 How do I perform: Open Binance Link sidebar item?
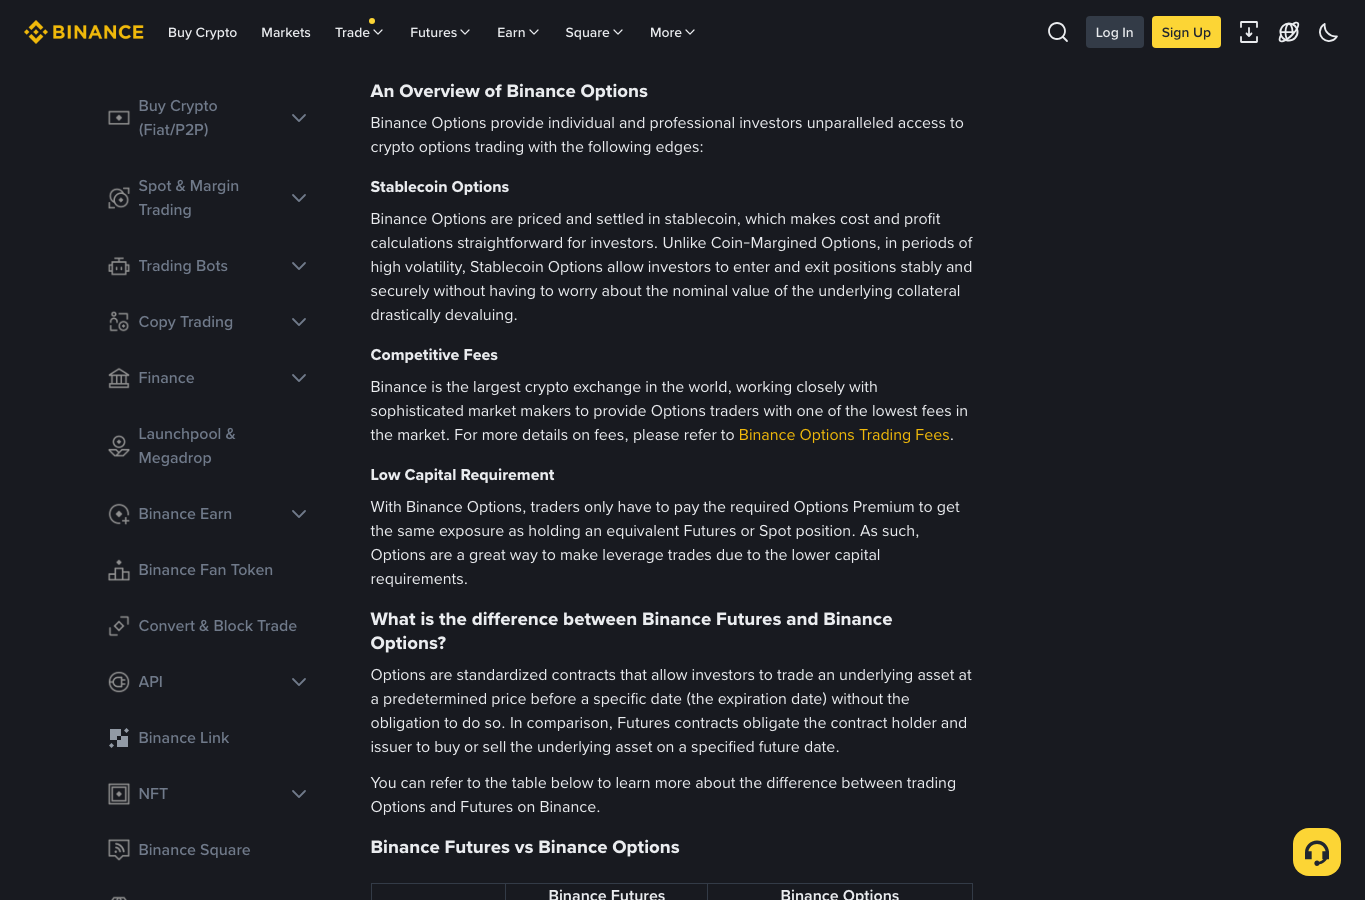click(184, 738)
